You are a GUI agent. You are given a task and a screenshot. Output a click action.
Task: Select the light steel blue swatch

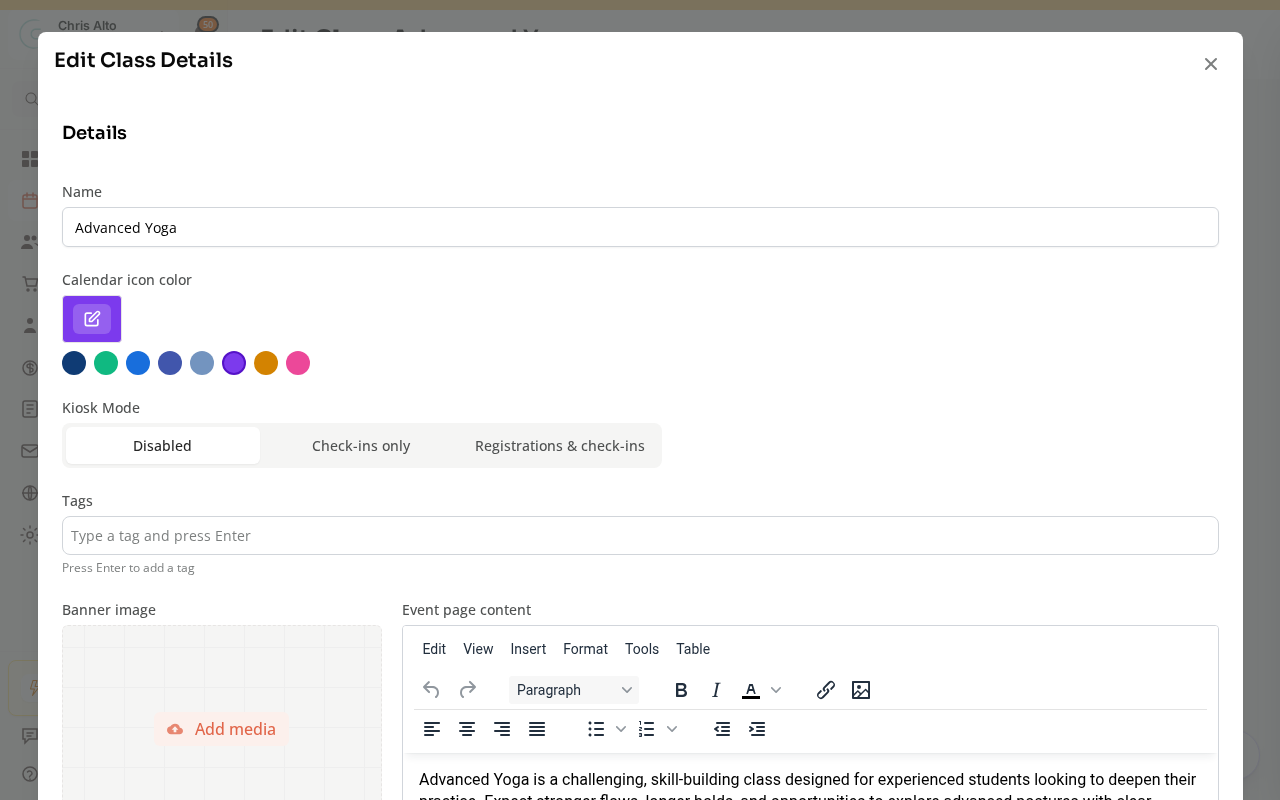point(202,363)
